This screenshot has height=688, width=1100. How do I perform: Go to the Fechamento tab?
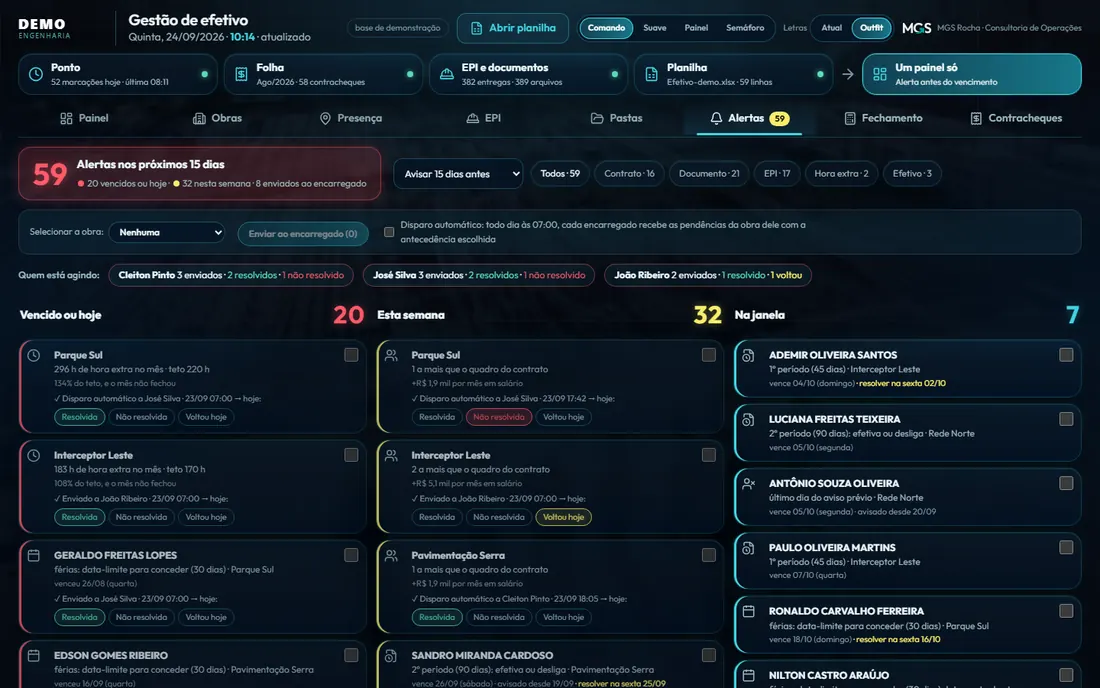[883, 118]
